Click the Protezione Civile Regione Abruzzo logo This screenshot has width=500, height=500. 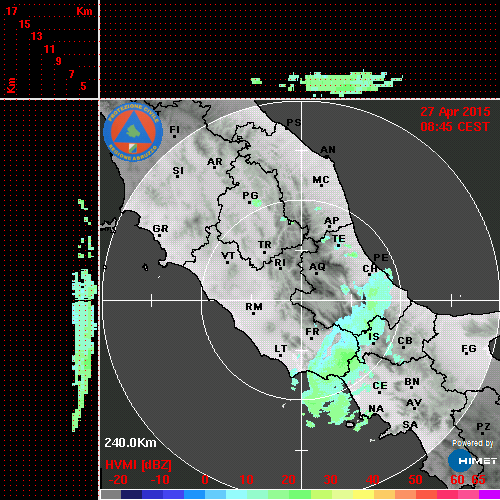(133, 132)
